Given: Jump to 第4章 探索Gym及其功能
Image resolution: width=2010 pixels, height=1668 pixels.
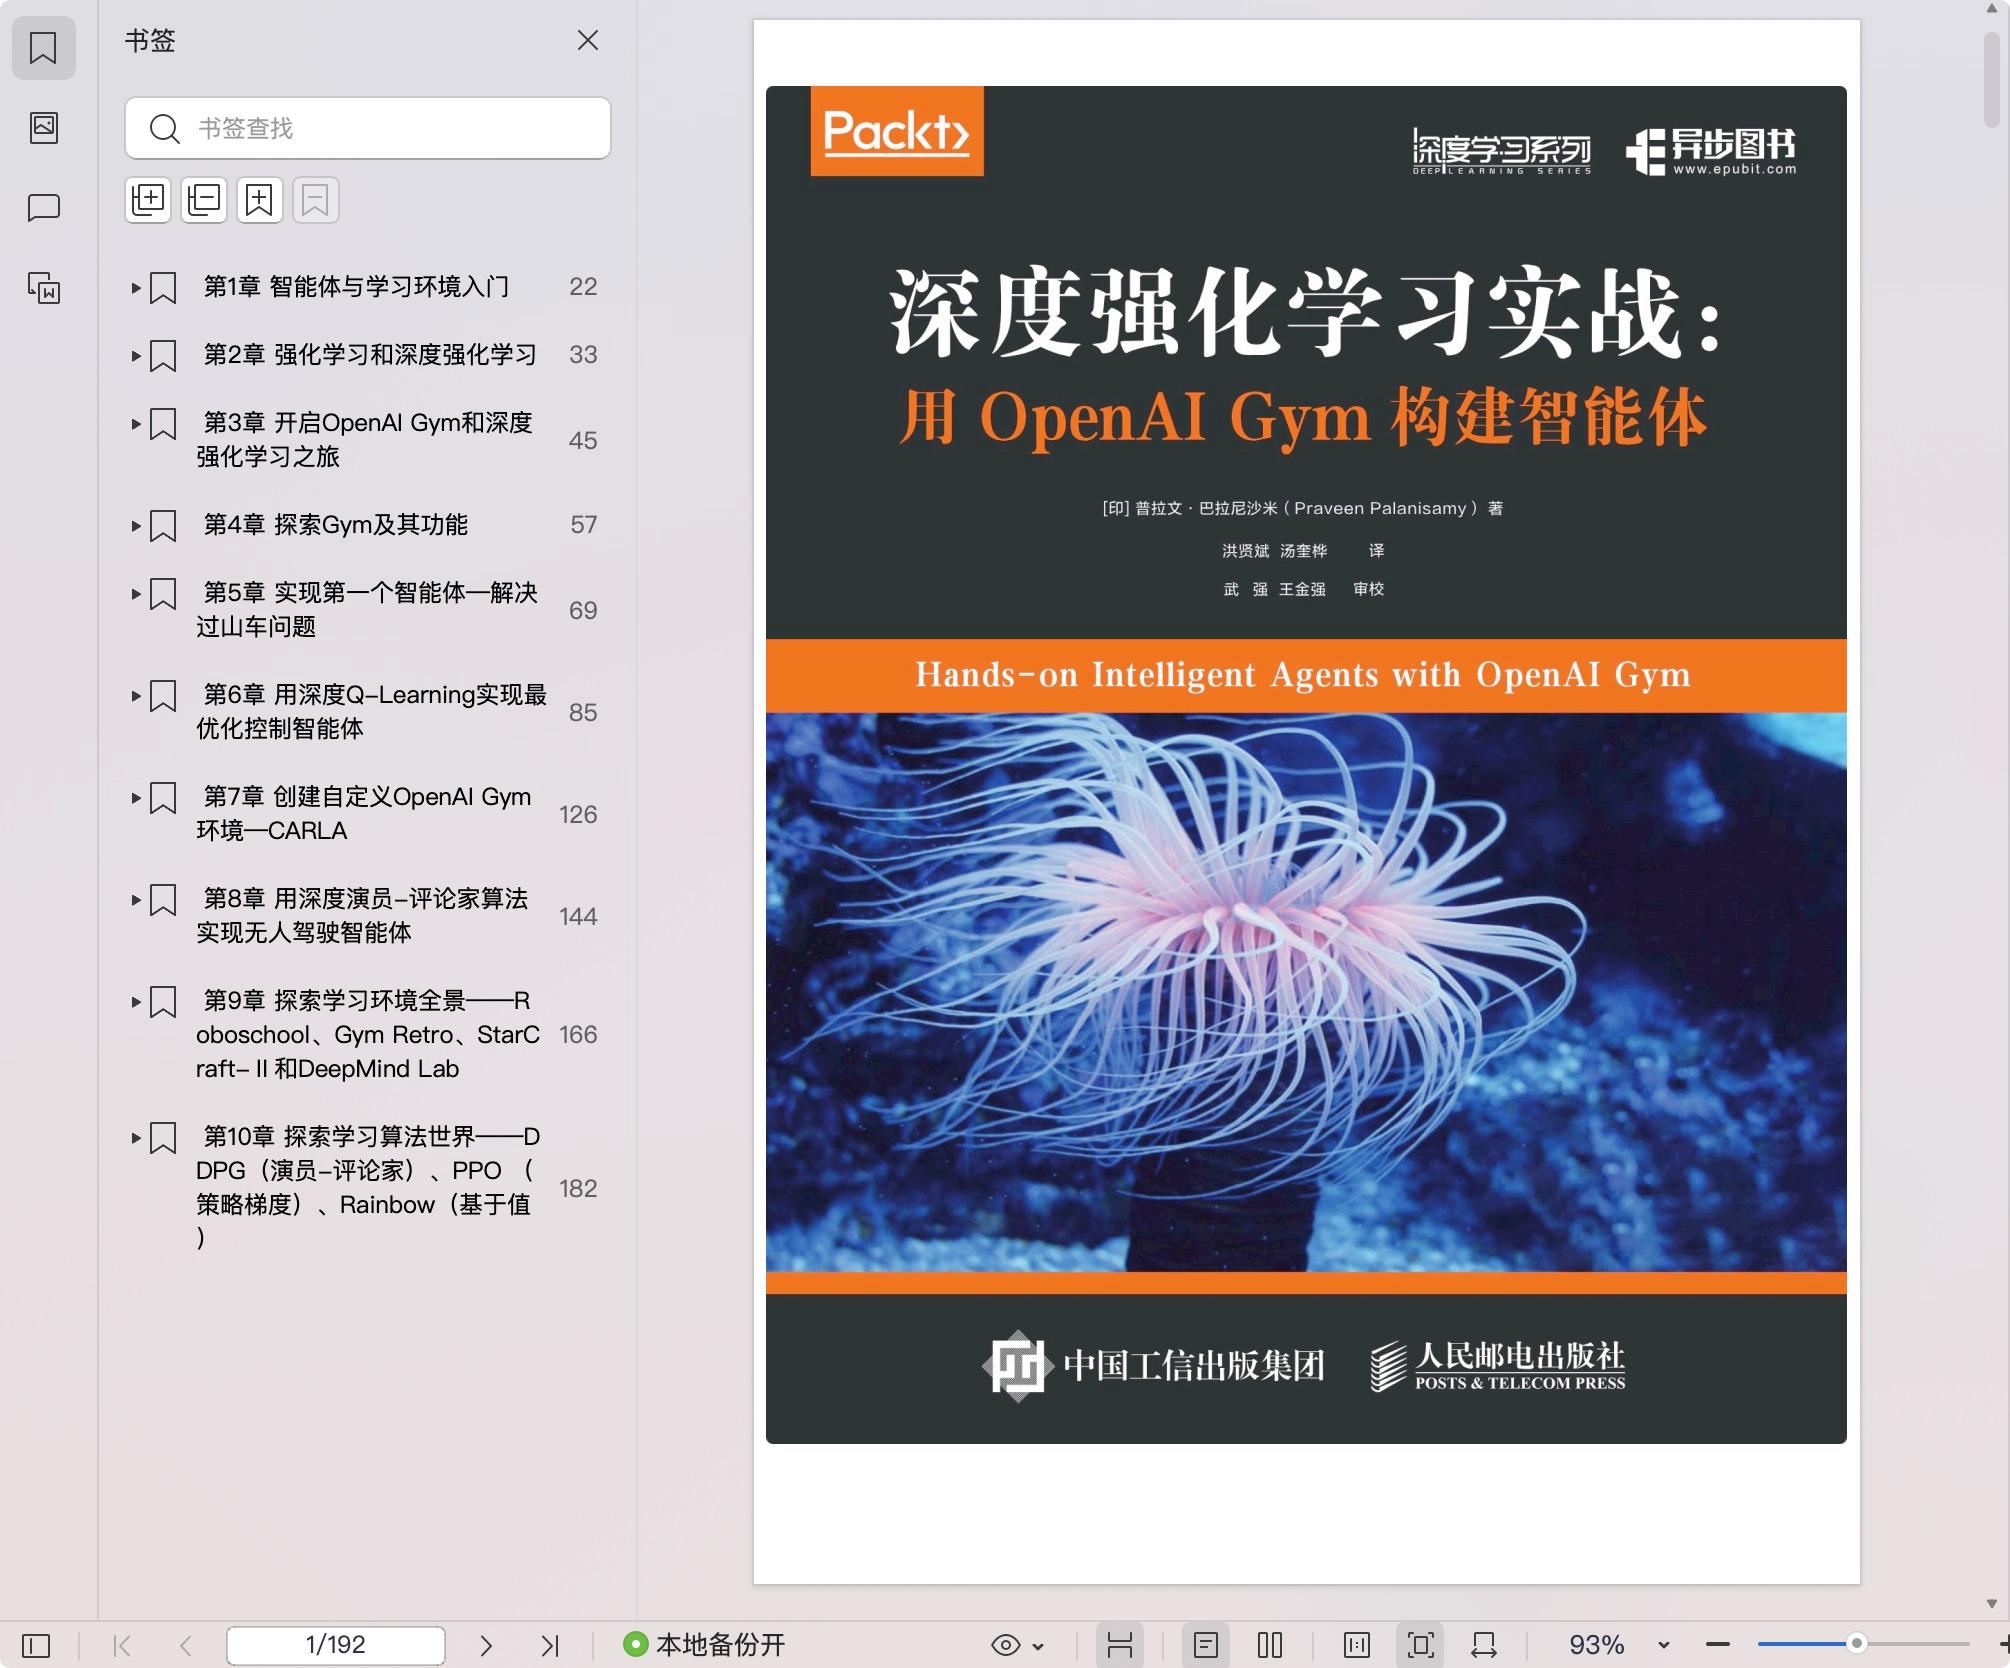Looking at the screenshot, I should (335, 525).
